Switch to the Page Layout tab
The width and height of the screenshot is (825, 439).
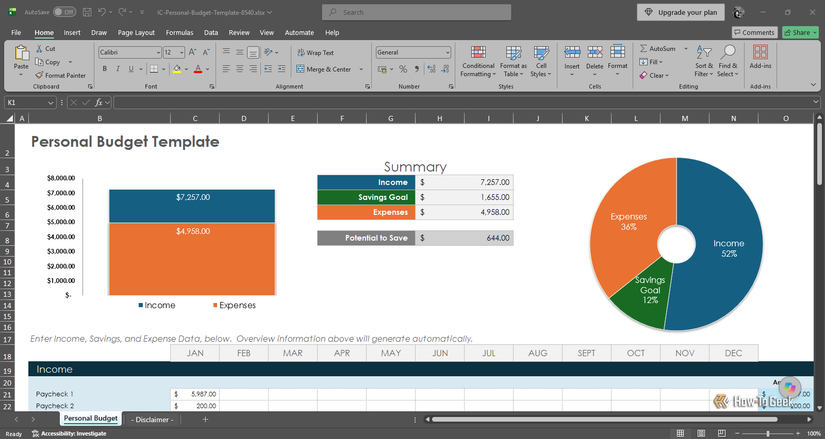point(136,32)
